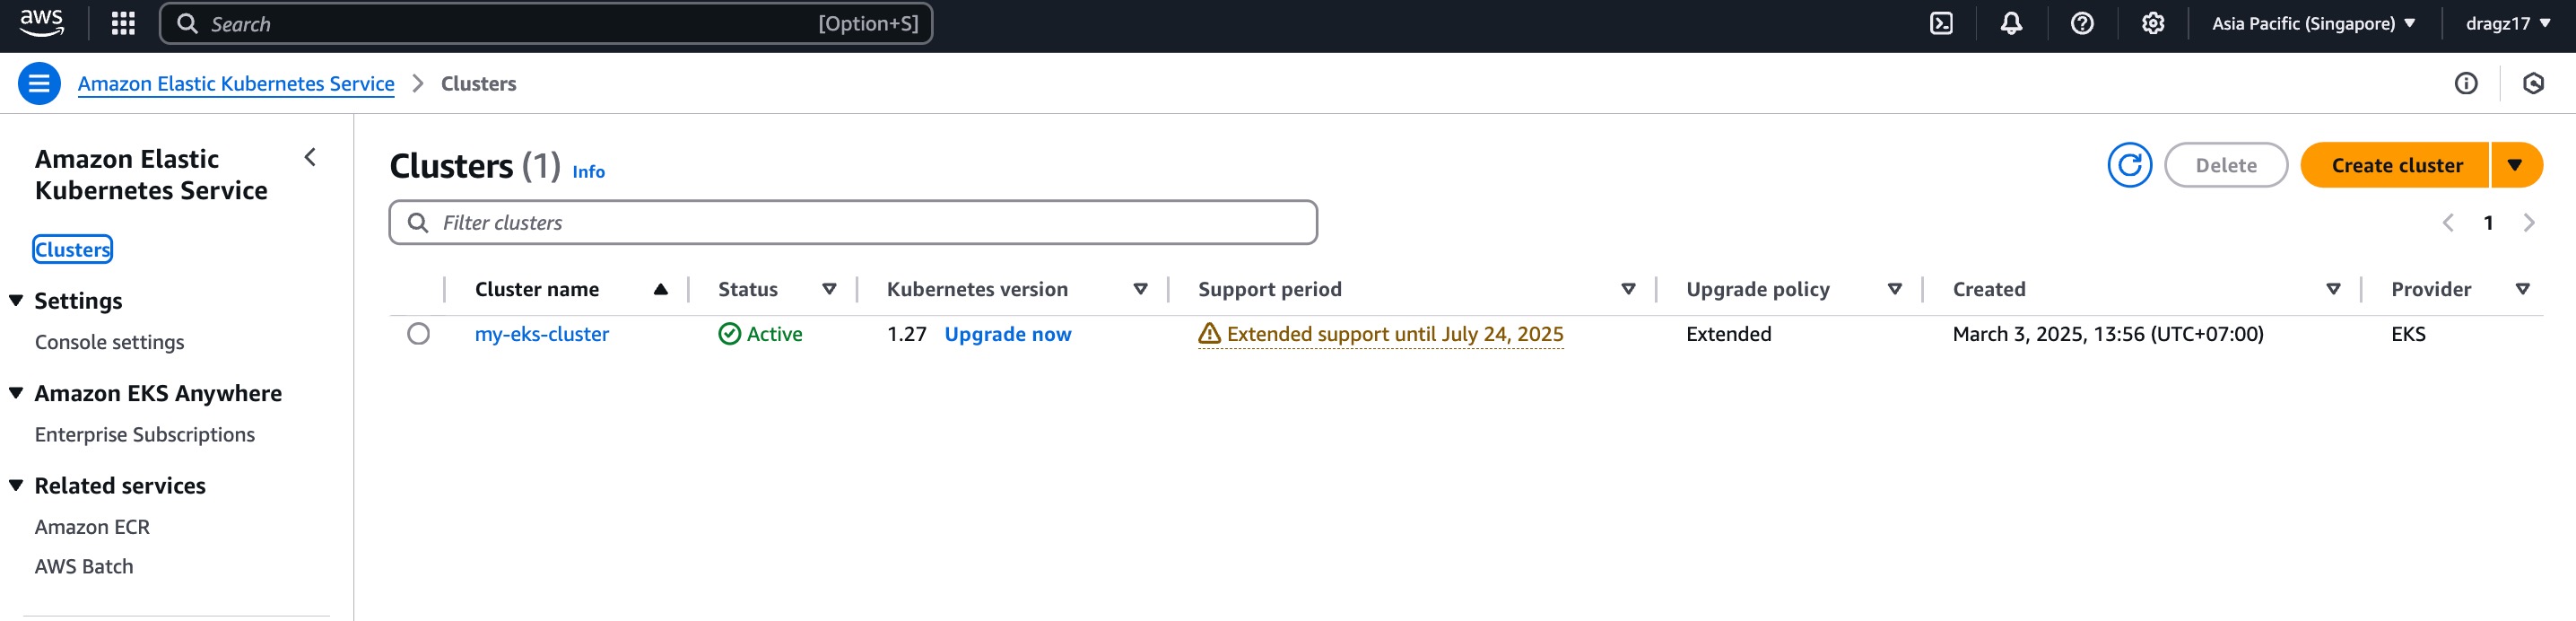Select the my-eks-cluster radio button

pyautogui.click(x=419, y=334)
